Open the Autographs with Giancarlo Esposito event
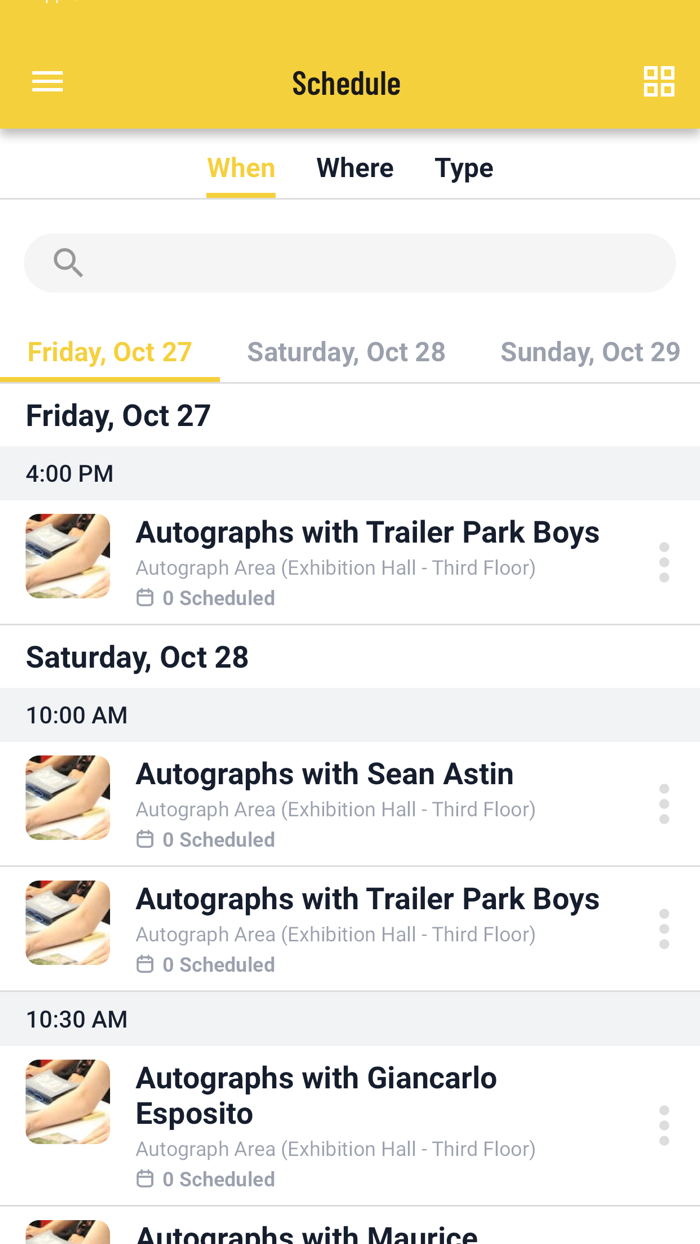 pyautogui.click(x=315, y=1096)
